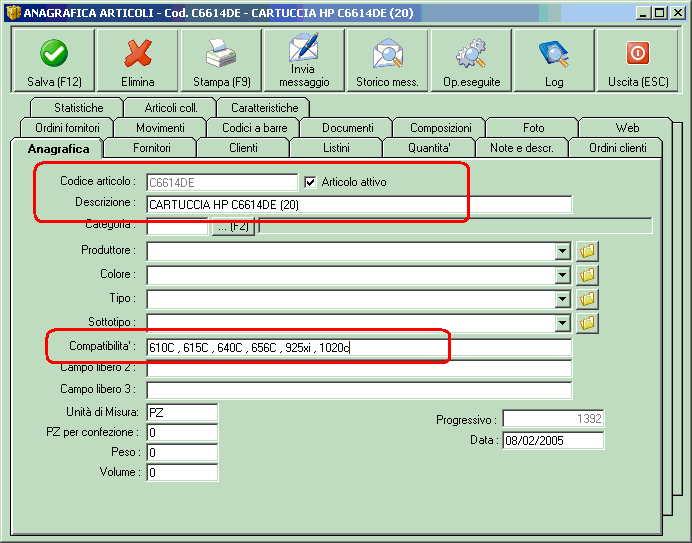692x543 pixels.
Task: Select the Clienti tab
Action: coord(243,148)
